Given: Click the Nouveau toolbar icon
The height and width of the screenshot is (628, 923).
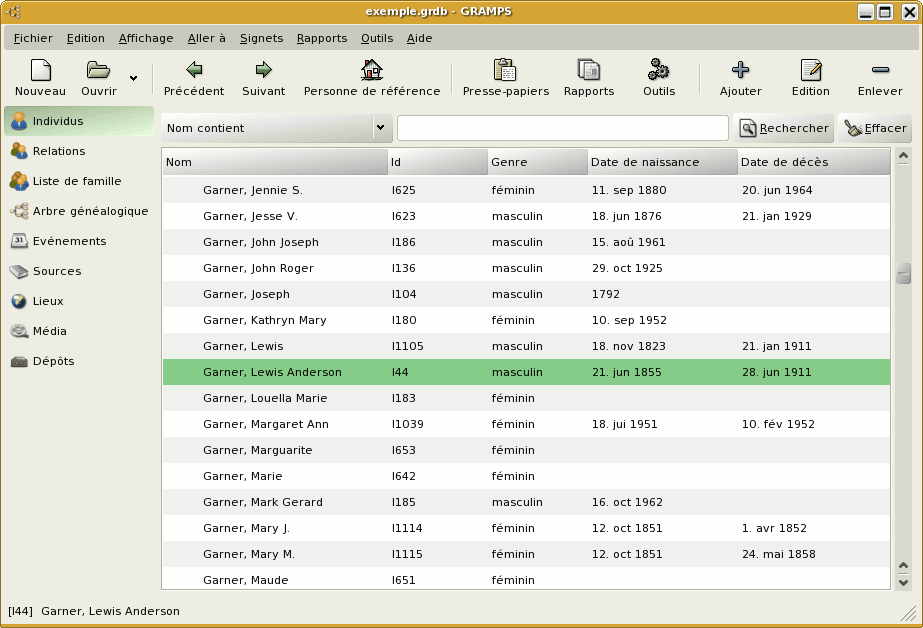Looking at the screenshot, I should point(40,71).
